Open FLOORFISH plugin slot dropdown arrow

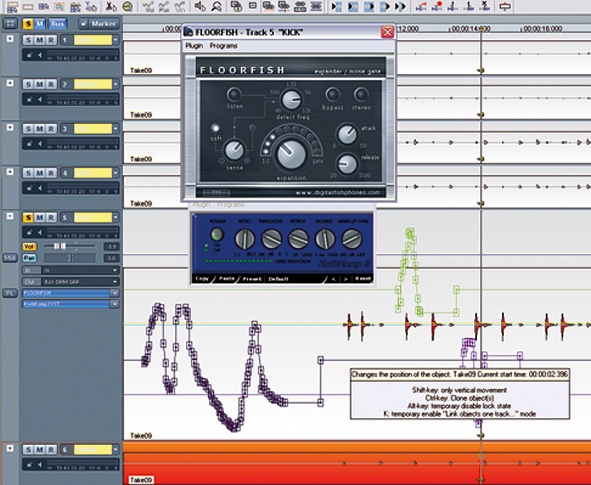(115, 293)
